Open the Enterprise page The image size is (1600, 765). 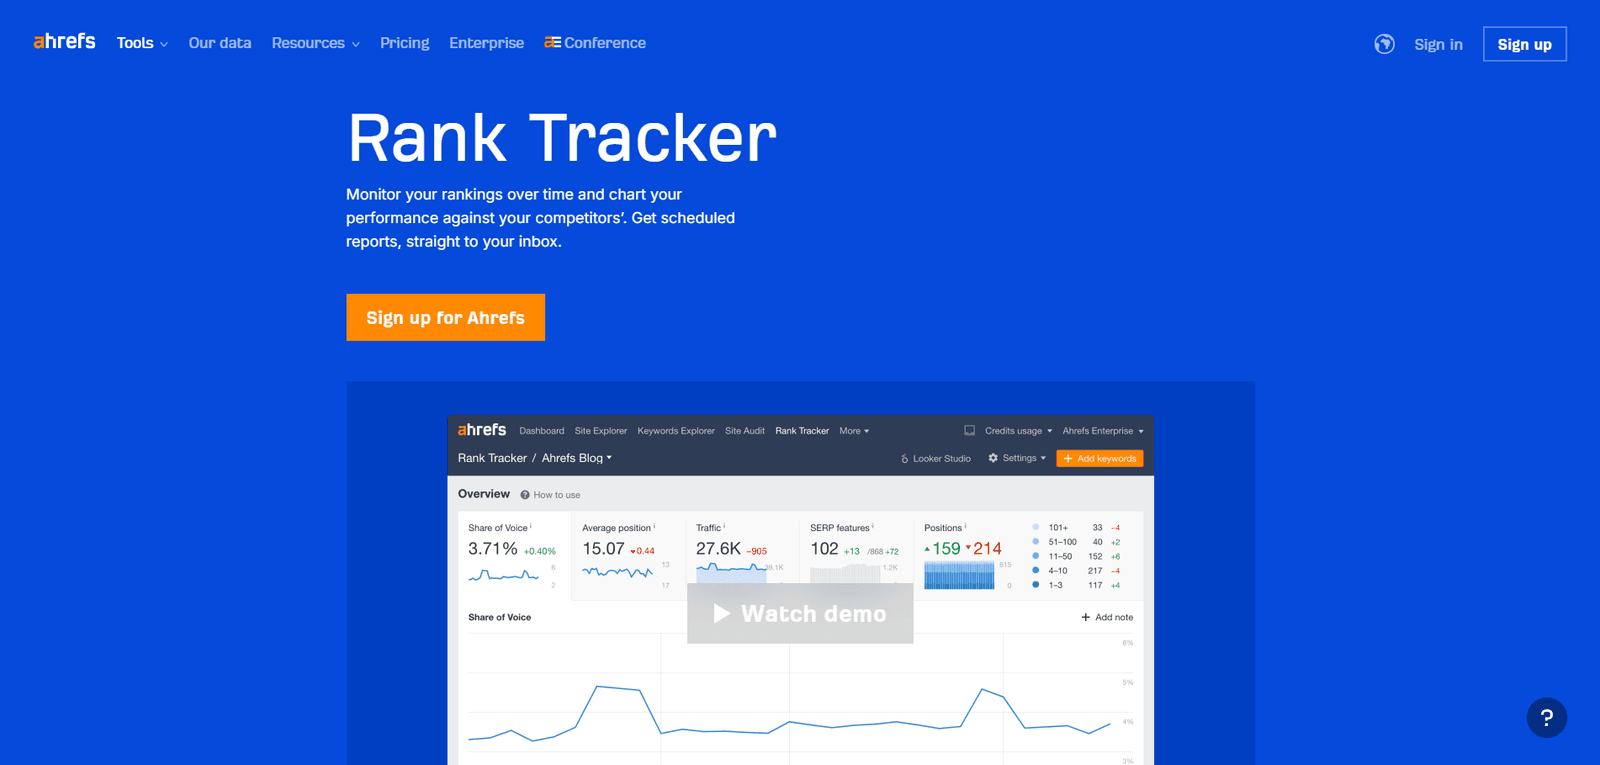(487, 43)
